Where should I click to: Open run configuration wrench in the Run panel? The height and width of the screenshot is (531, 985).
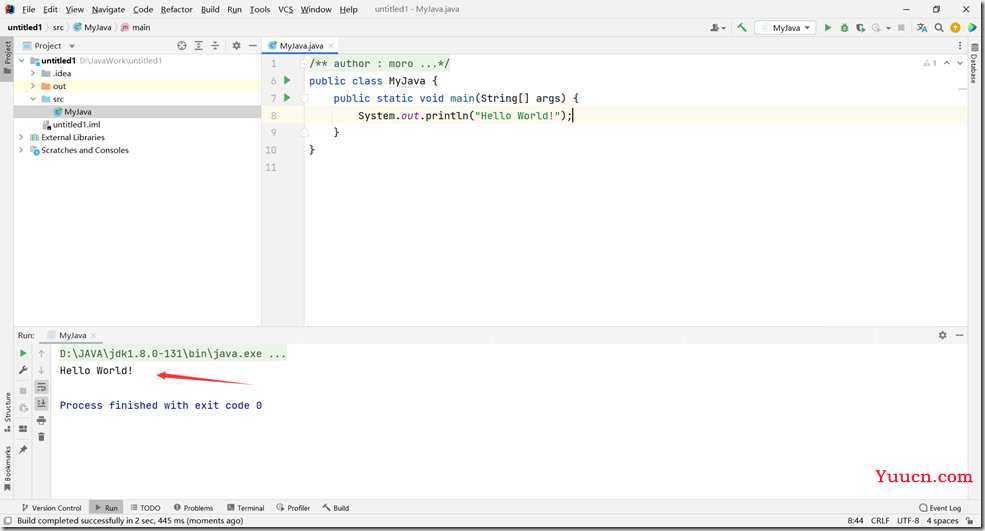coord(23,370)
